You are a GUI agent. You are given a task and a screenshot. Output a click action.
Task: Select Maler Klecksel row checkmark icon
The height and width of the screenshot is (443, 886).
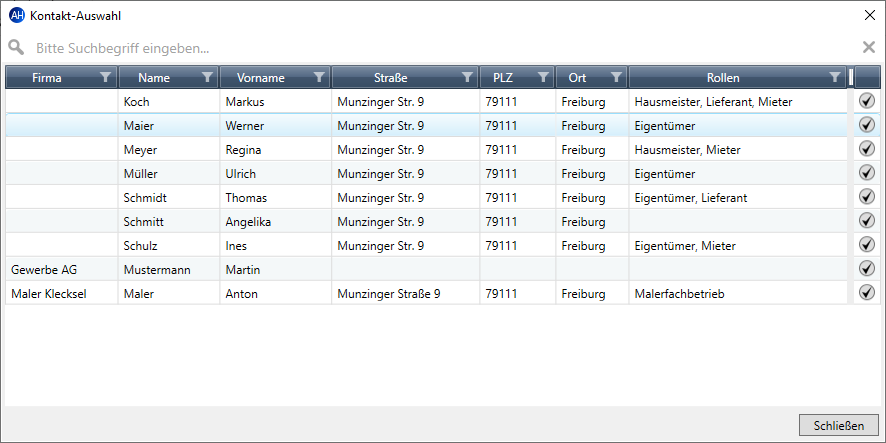[866, 293]
